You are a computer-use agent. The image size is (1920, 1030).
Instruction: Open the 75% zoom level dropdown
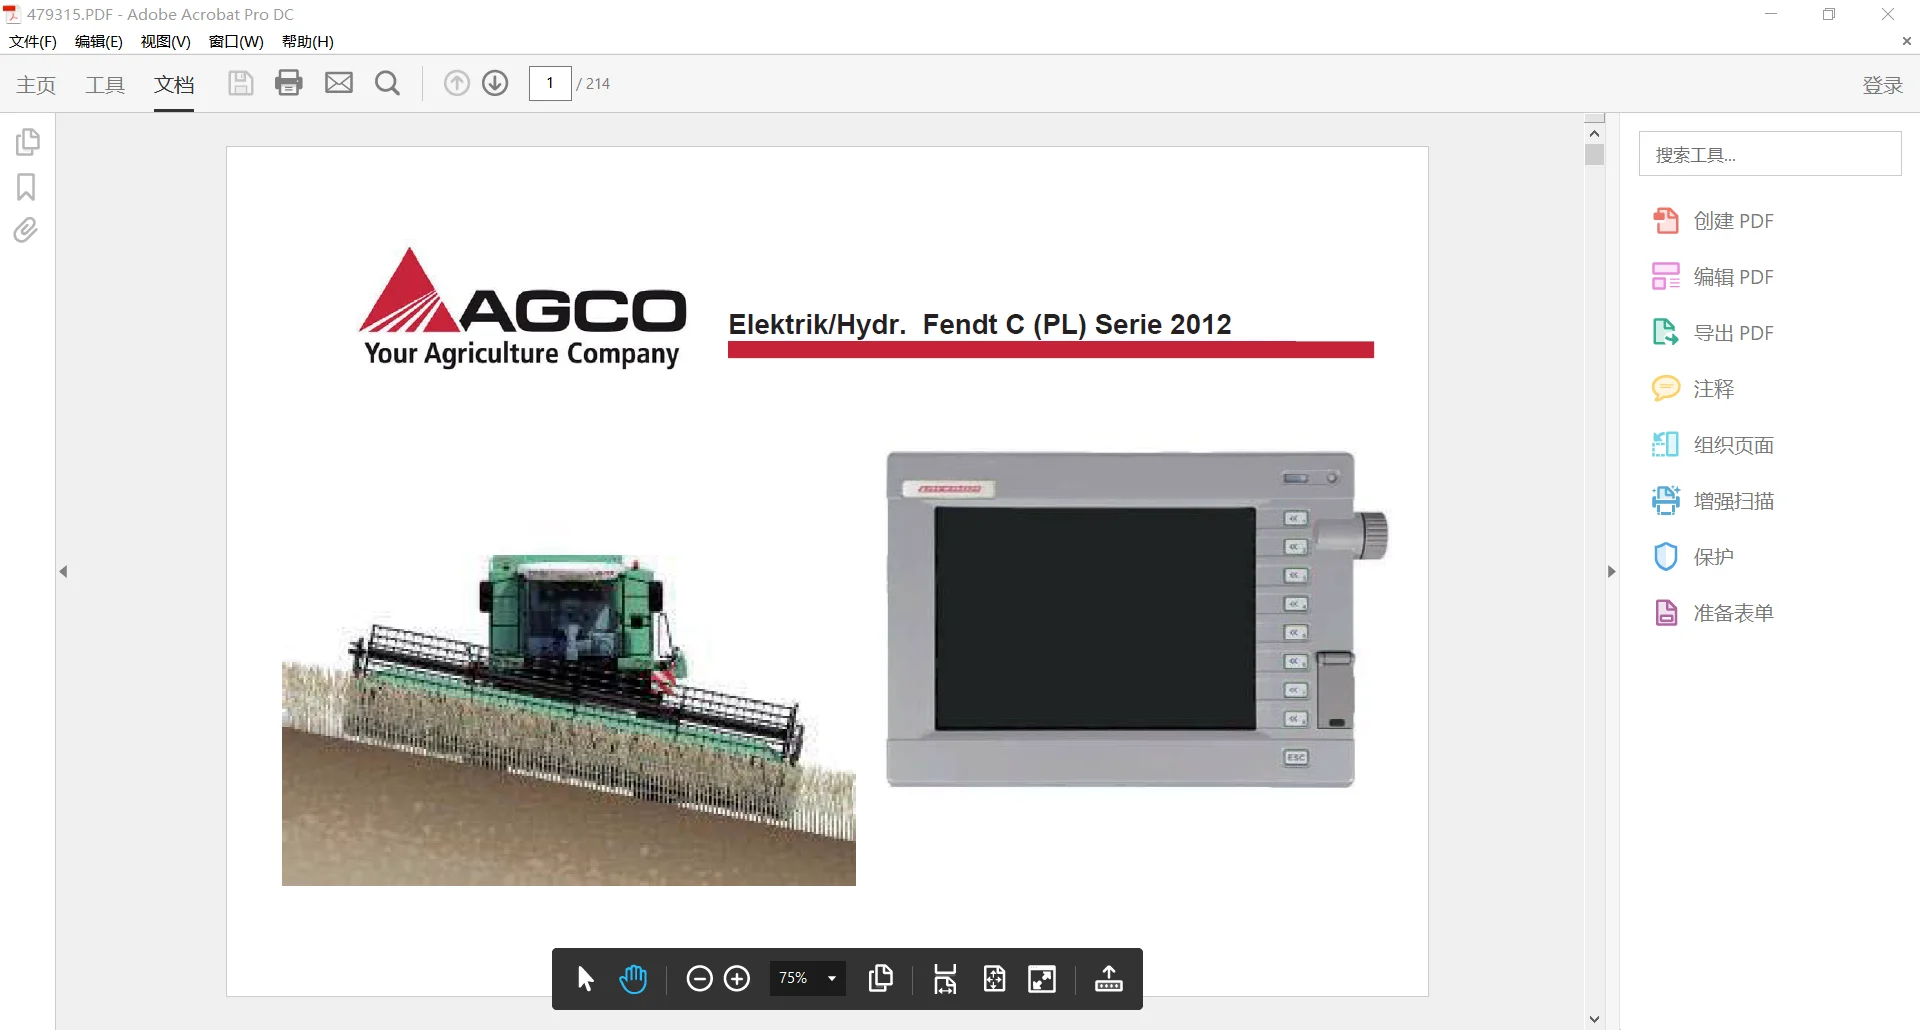pyautogui.click(x=808, y=979)
